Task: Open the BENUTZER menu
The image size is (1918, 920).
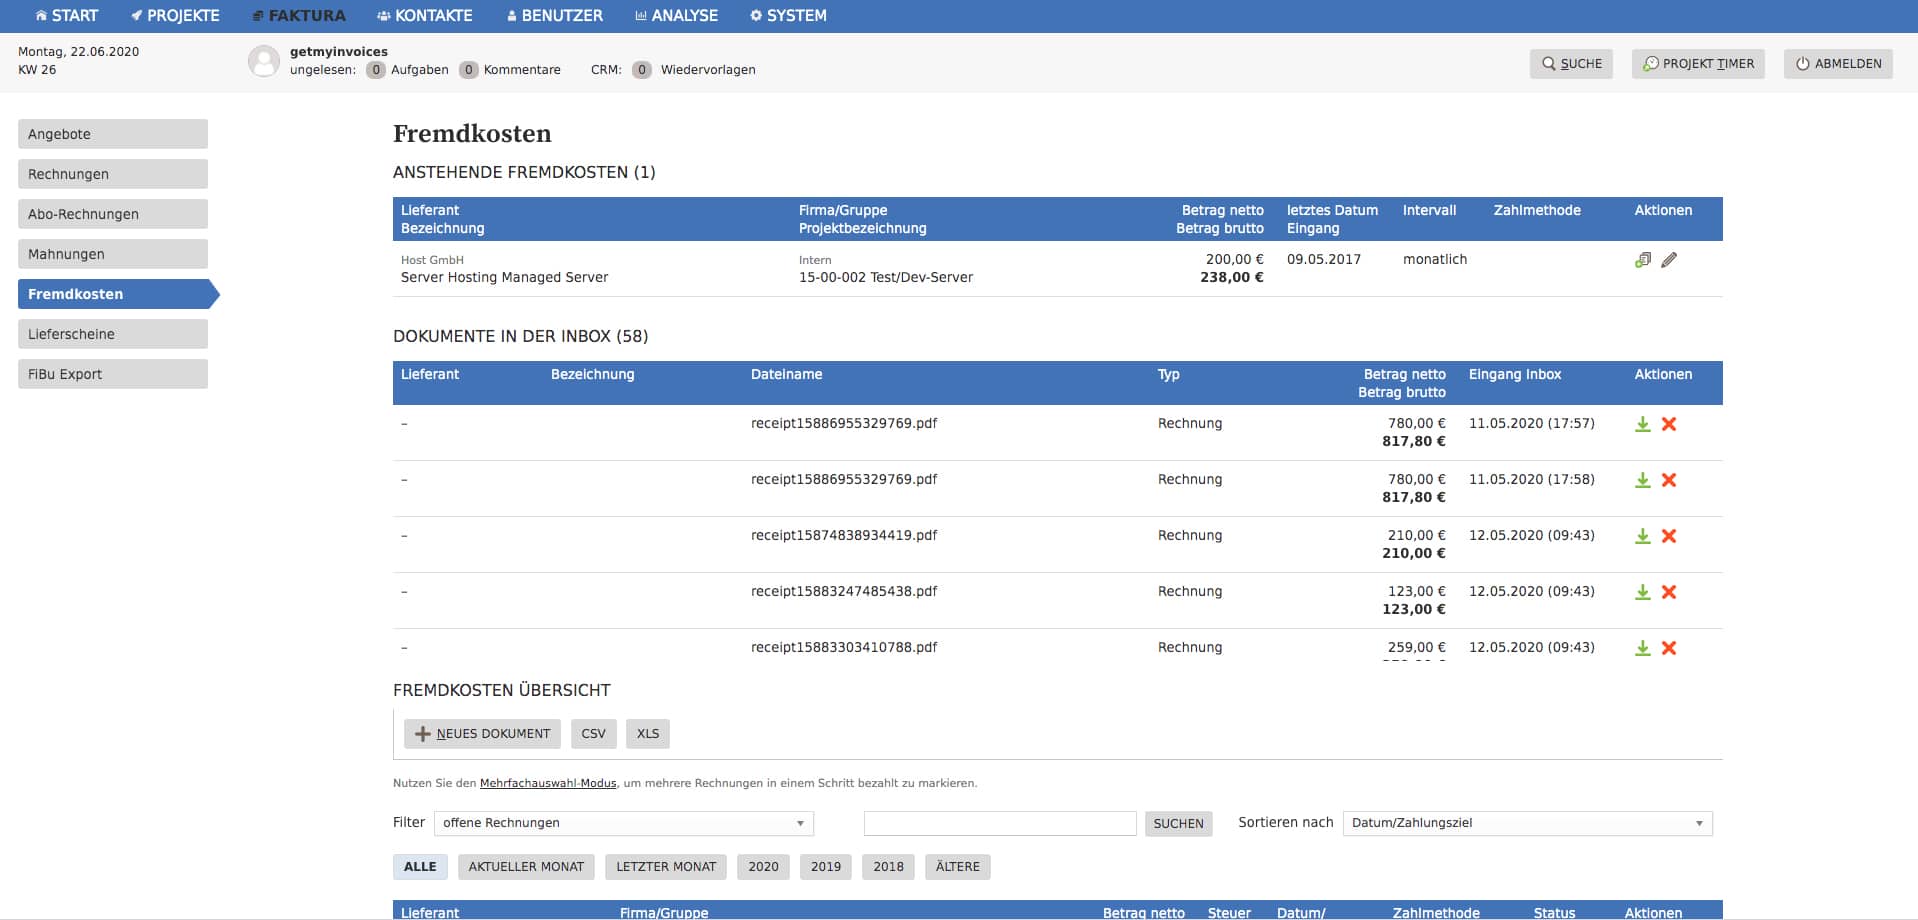Action: [x=555, y=16]
